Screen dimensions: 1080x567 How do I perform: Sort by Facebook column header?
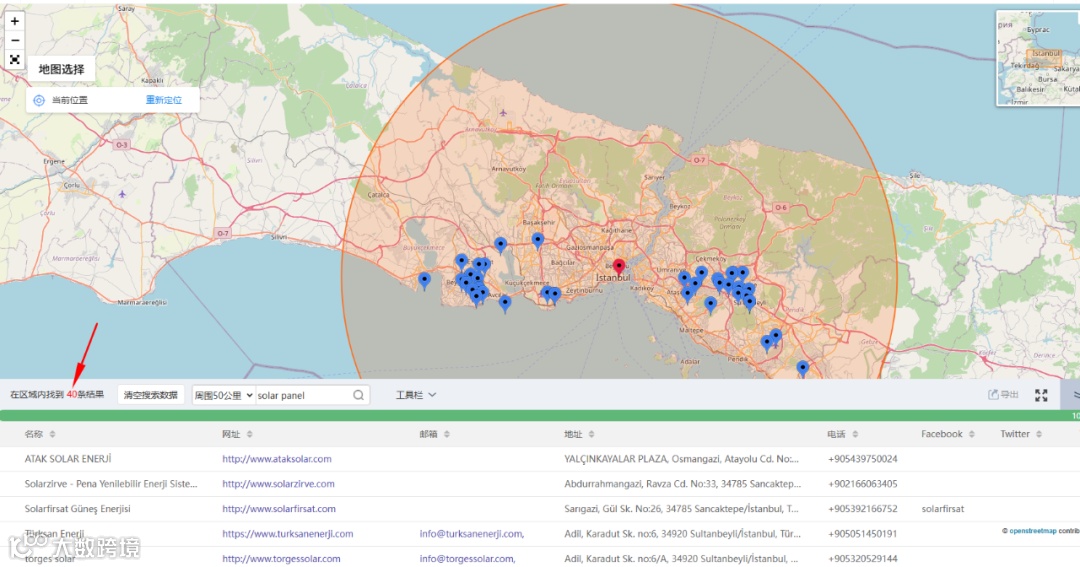(x=948, y=434)
